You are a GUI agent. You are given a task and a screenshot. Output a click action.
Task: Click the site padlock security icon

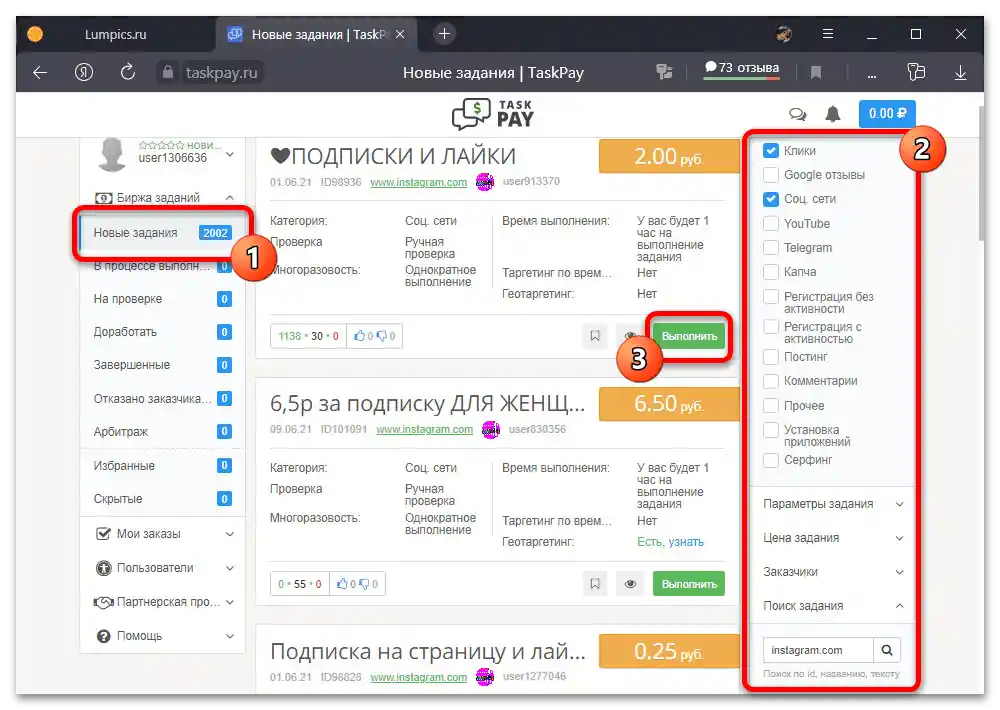tap(168, 72)
